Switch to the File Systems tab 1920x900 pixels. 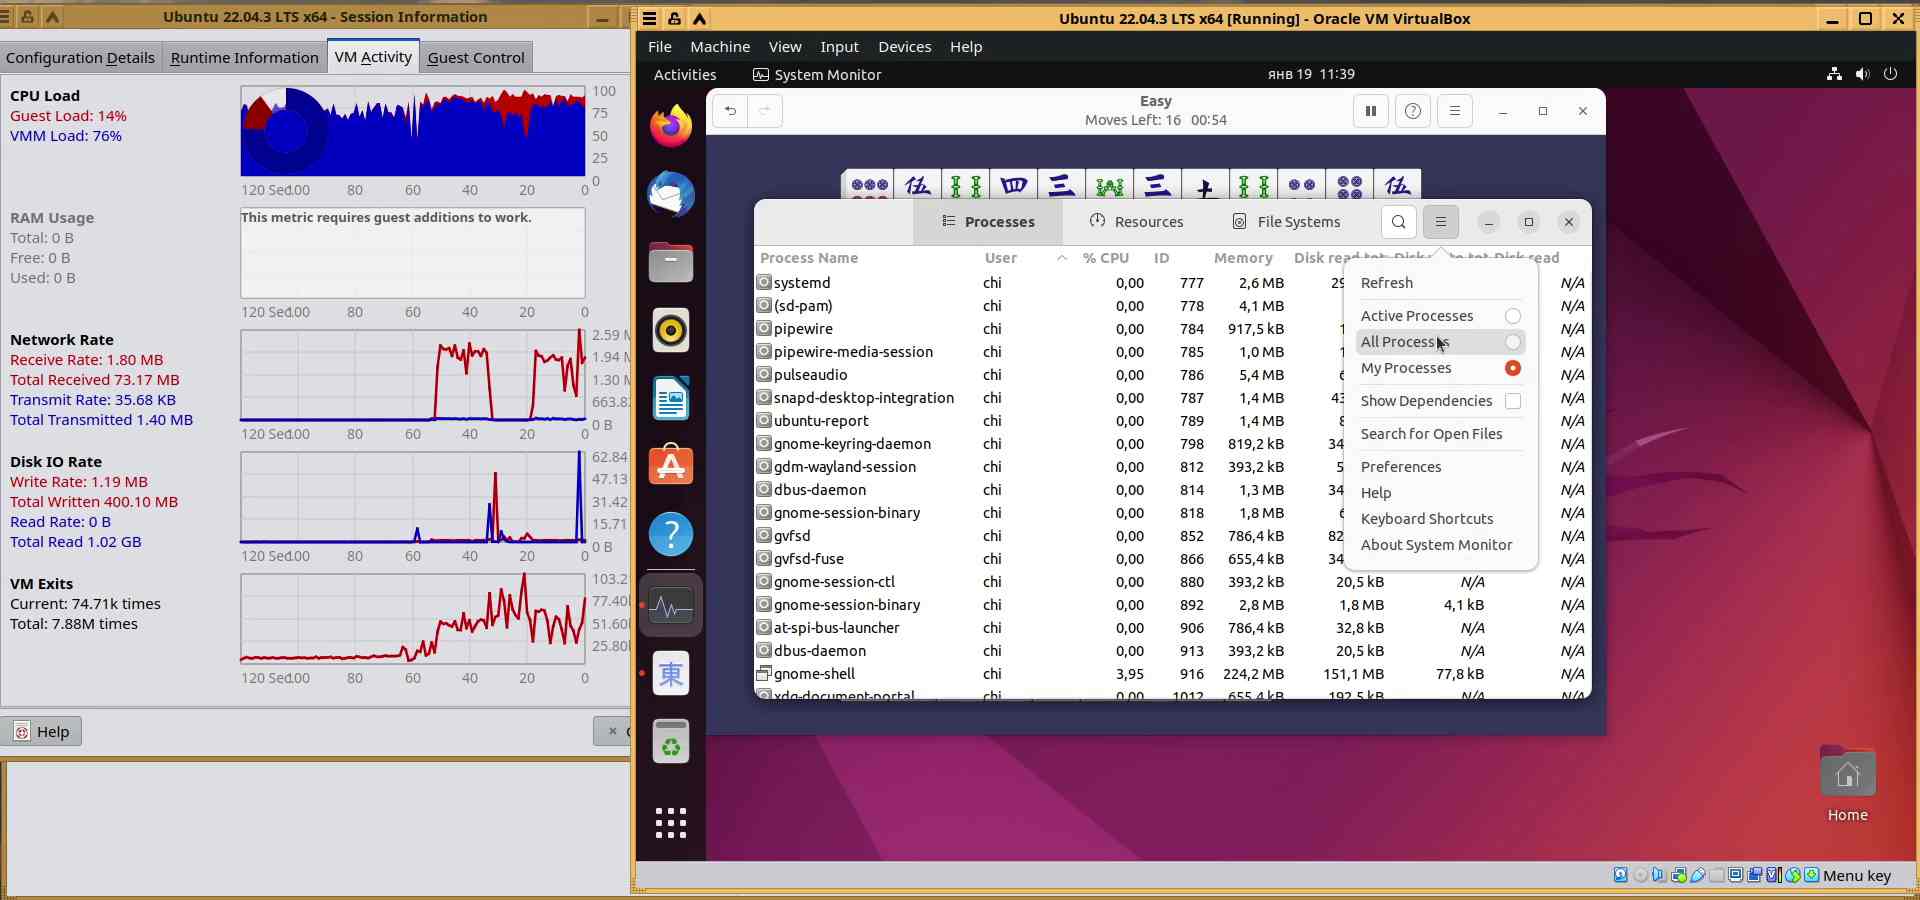(1286, 222)
